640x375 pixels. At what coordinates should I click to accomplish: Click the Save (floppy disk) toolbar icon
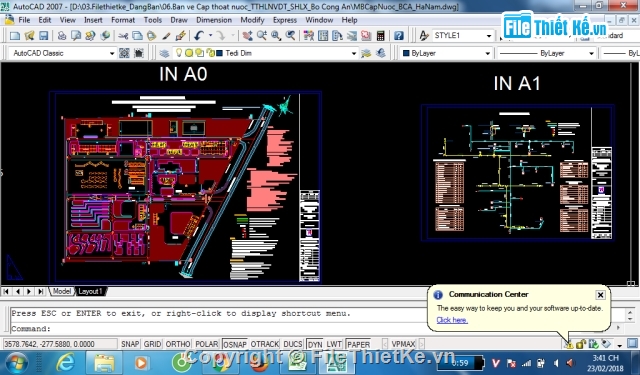[x=44, y=36]
